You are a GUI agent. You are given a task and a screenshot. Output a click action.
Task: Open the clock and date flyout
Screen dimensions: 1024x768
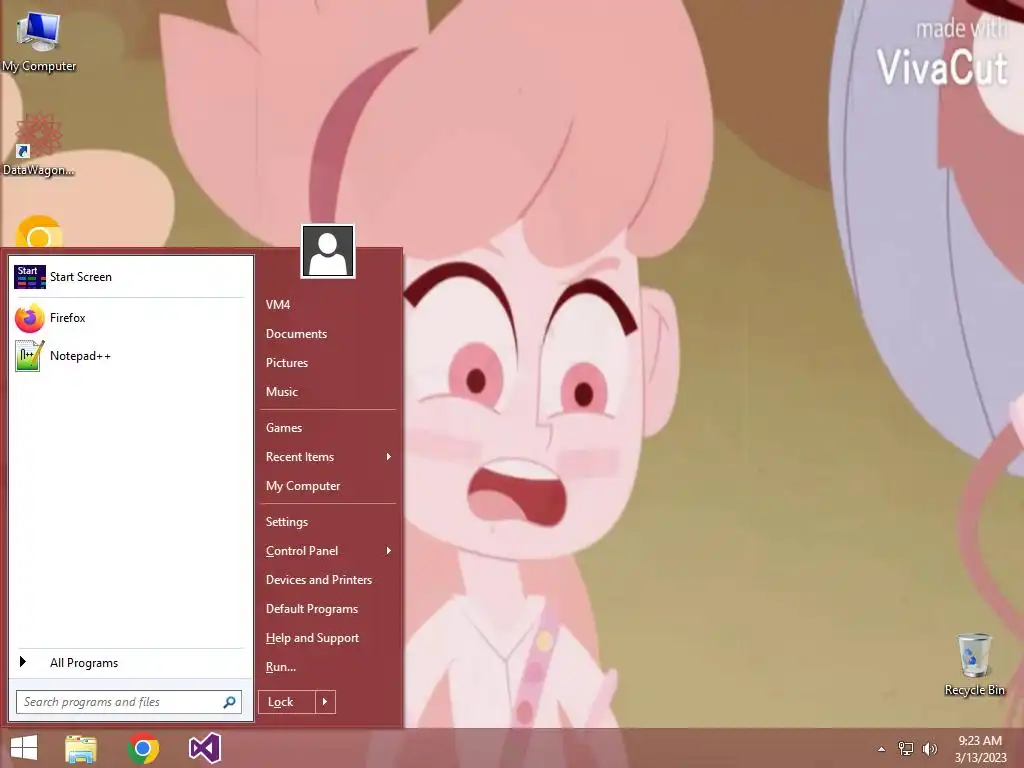(980, 749)
